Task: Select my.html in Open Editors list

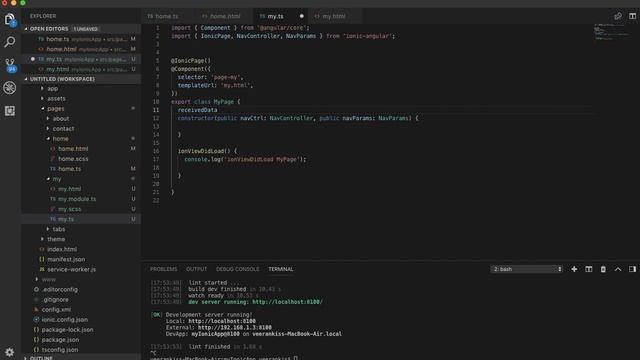Action: pos(81,69)
